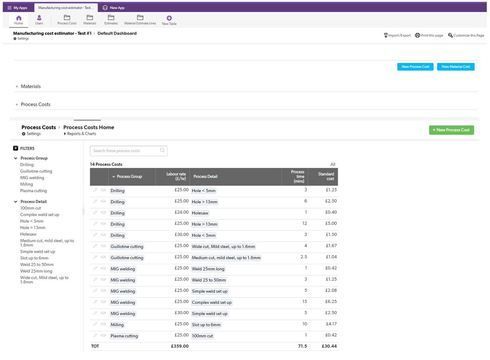Edit the Weld 25mm long row
Viewport: 490px width, 360px height.
95,268
